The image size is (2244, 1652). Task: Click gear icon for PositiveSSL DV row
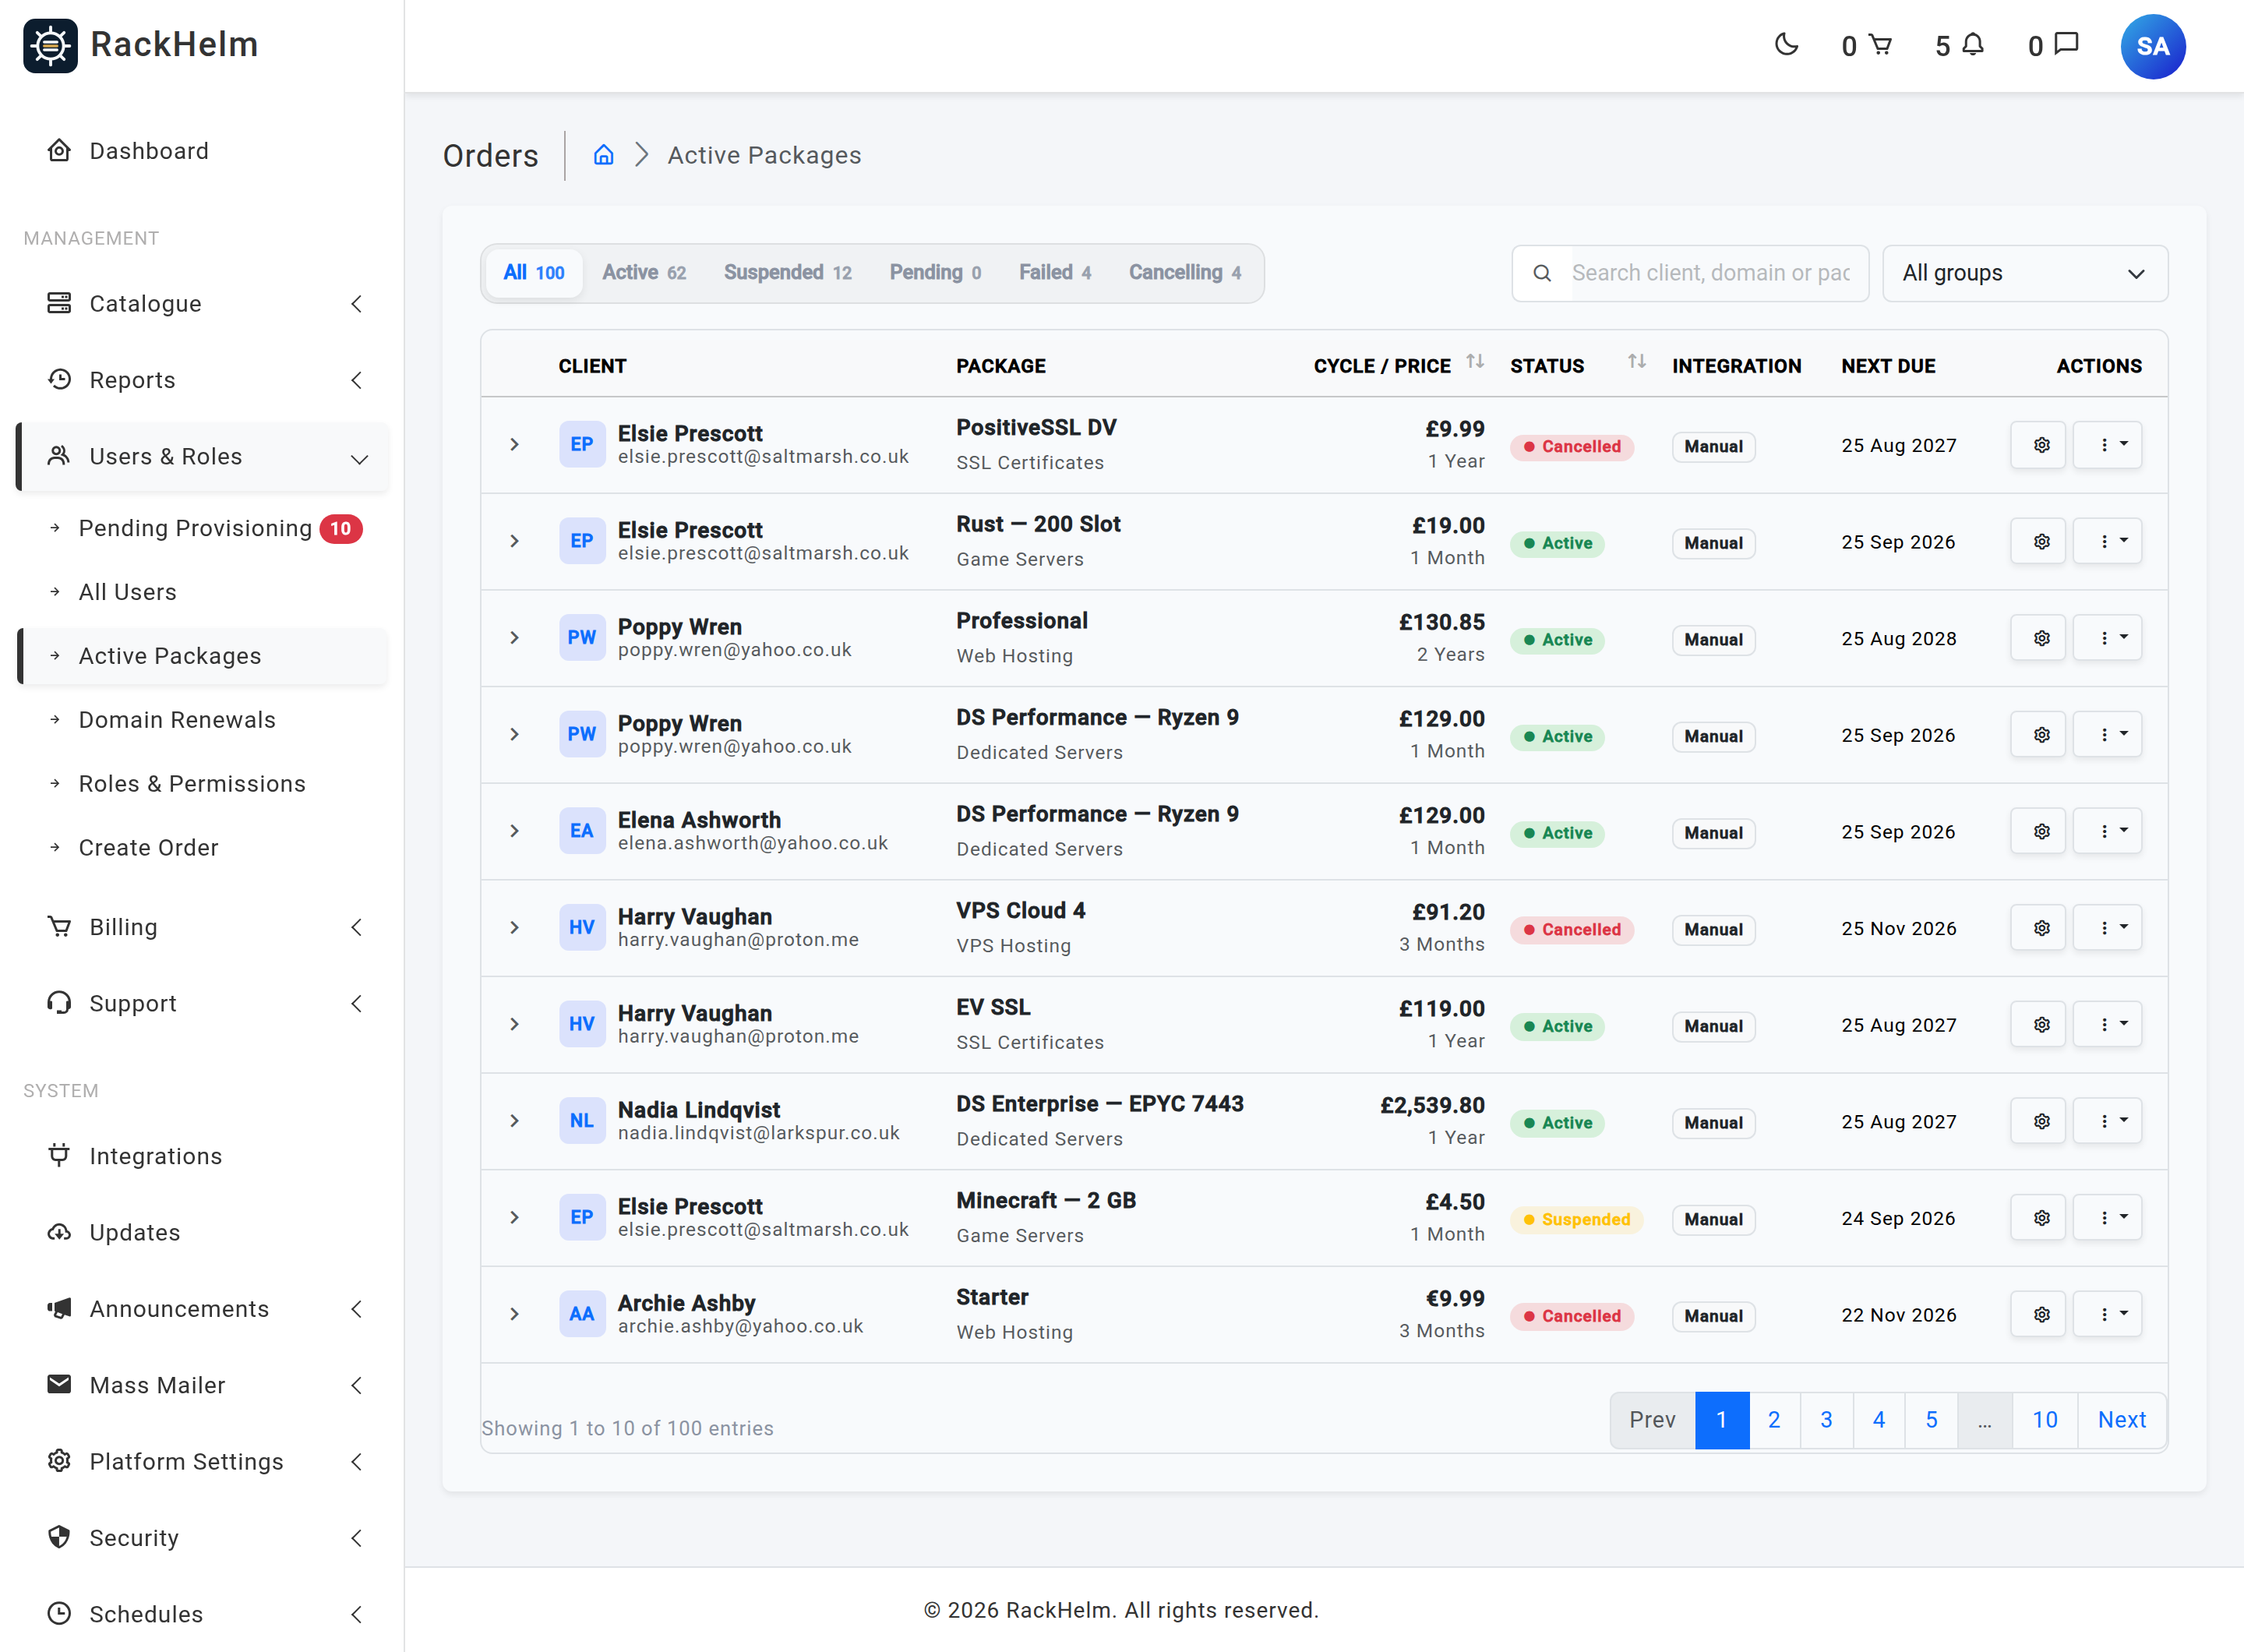click(x=2038, y=445)
